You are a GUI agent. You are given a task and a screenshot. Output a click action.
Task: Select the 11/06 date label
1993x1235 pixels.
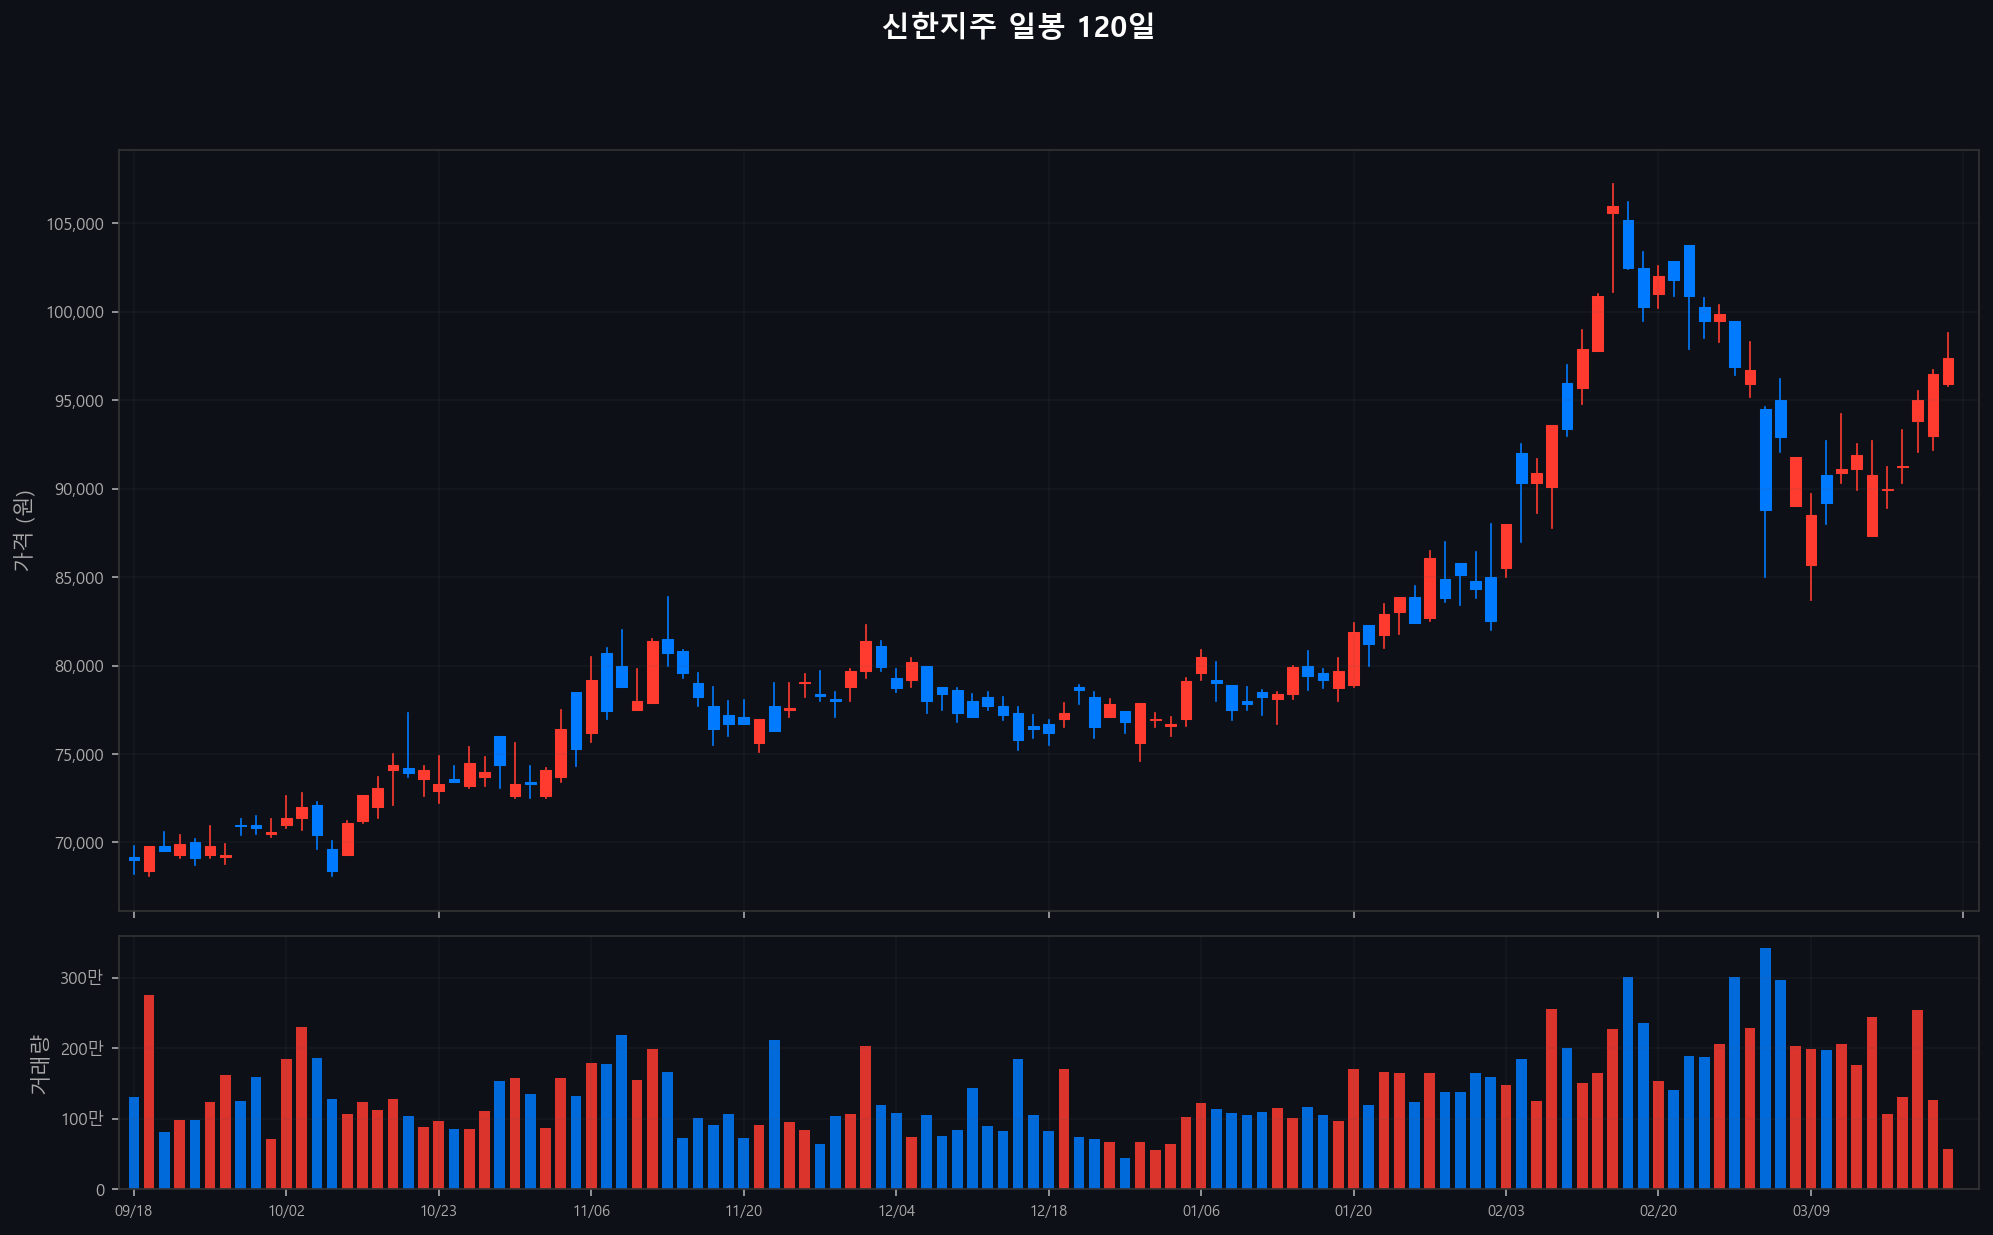pos(591,1211)
